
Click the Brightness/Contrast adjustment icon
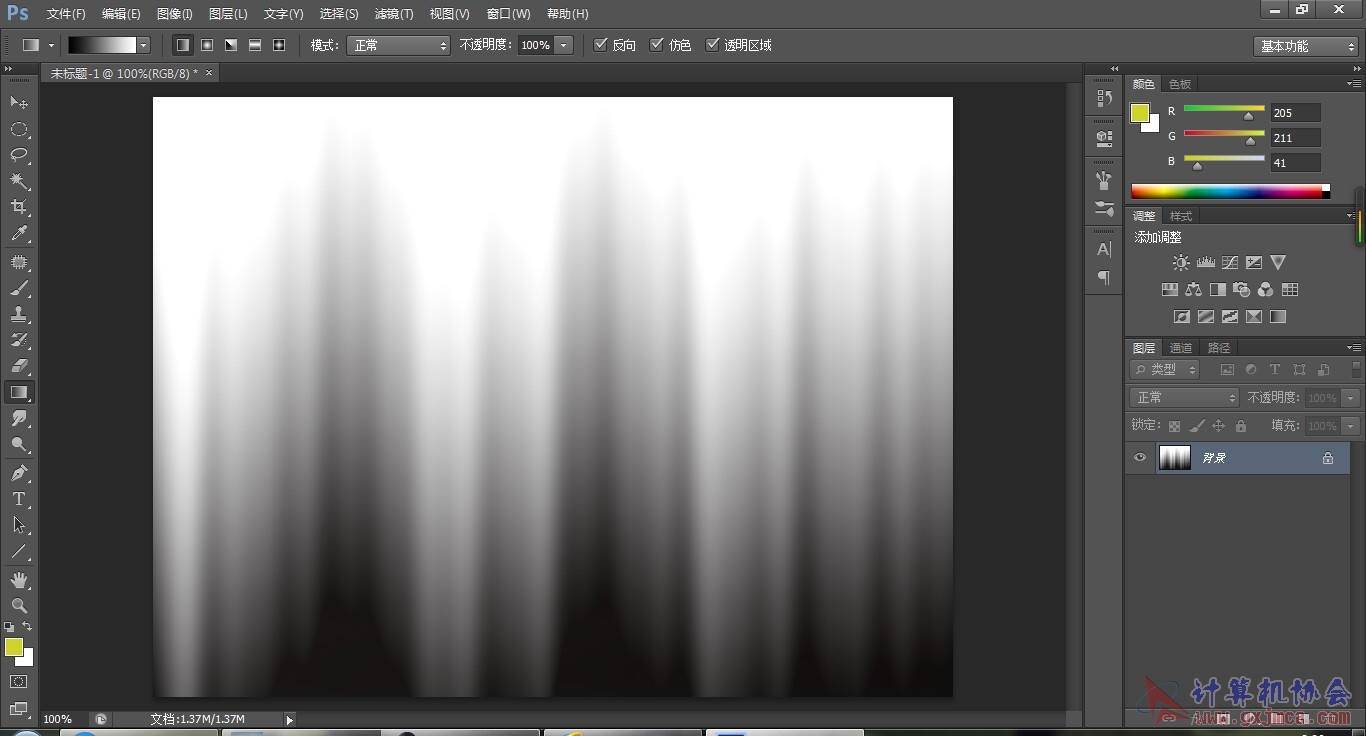pyautogui.click(x=1181, y=263)
